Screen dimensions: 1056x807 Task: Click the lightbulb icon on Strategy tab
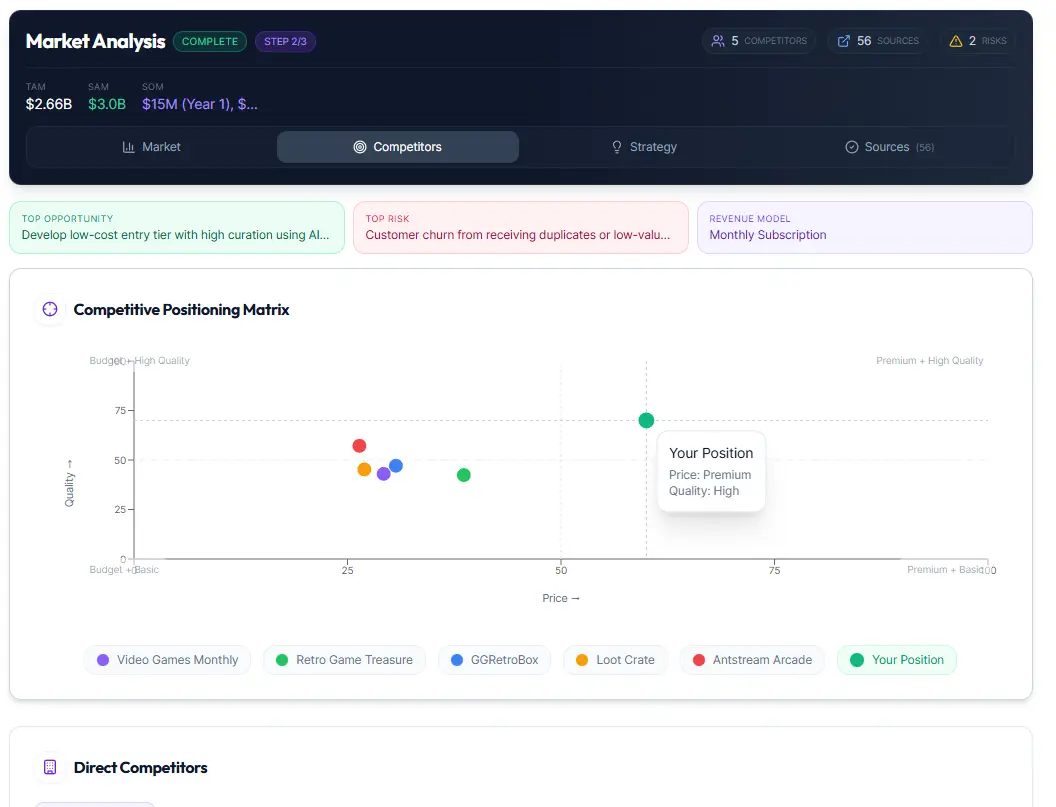click(x=616, y=147)
